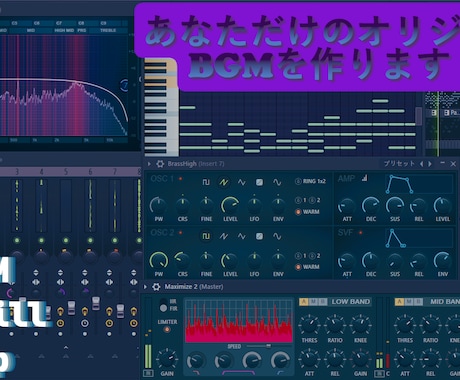Click the OSC 1 LEVEL knob
Image resolution: width=460 pixels, height=380 pixels.
pos(230,205)
